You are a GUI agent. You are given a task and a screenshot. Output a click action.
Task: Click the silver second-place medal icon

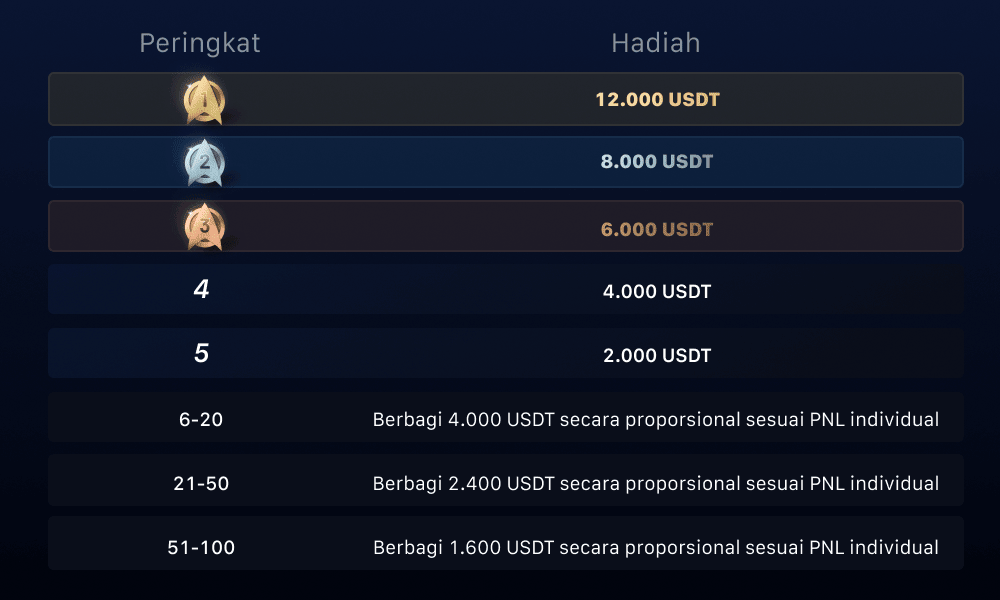[x=204, y=163]
